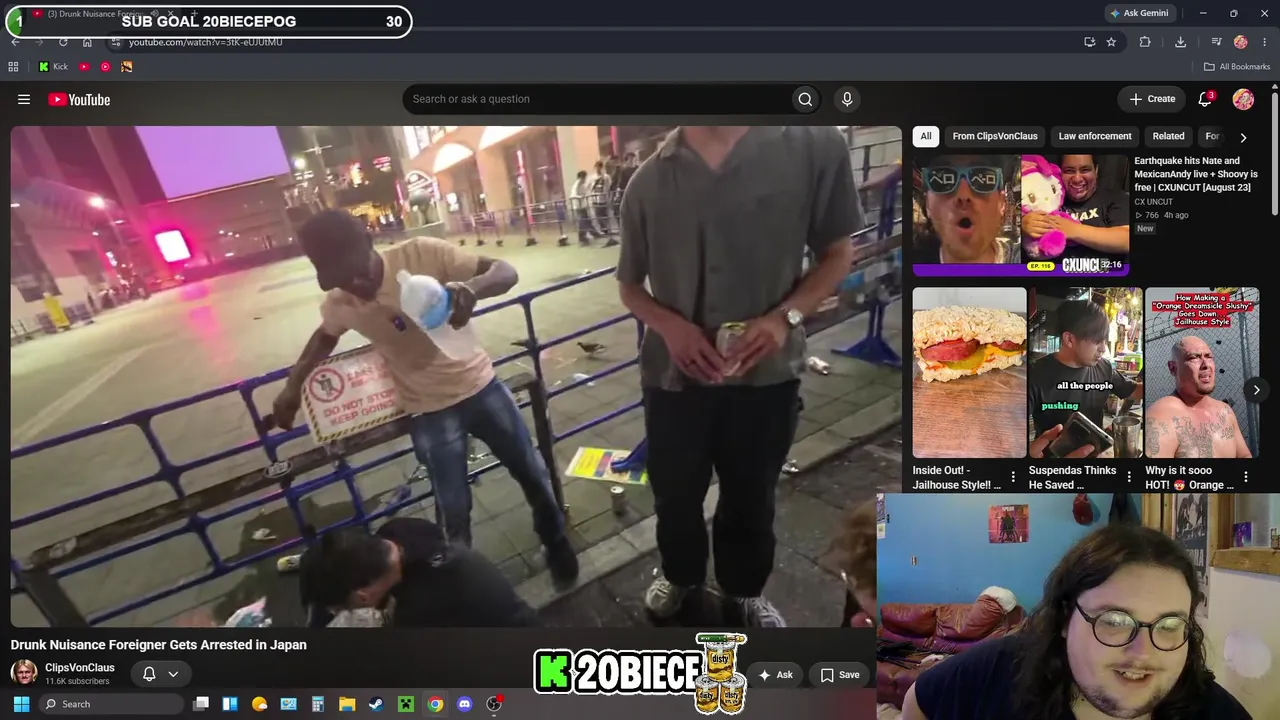Open the Create menu

[1152, 99]
